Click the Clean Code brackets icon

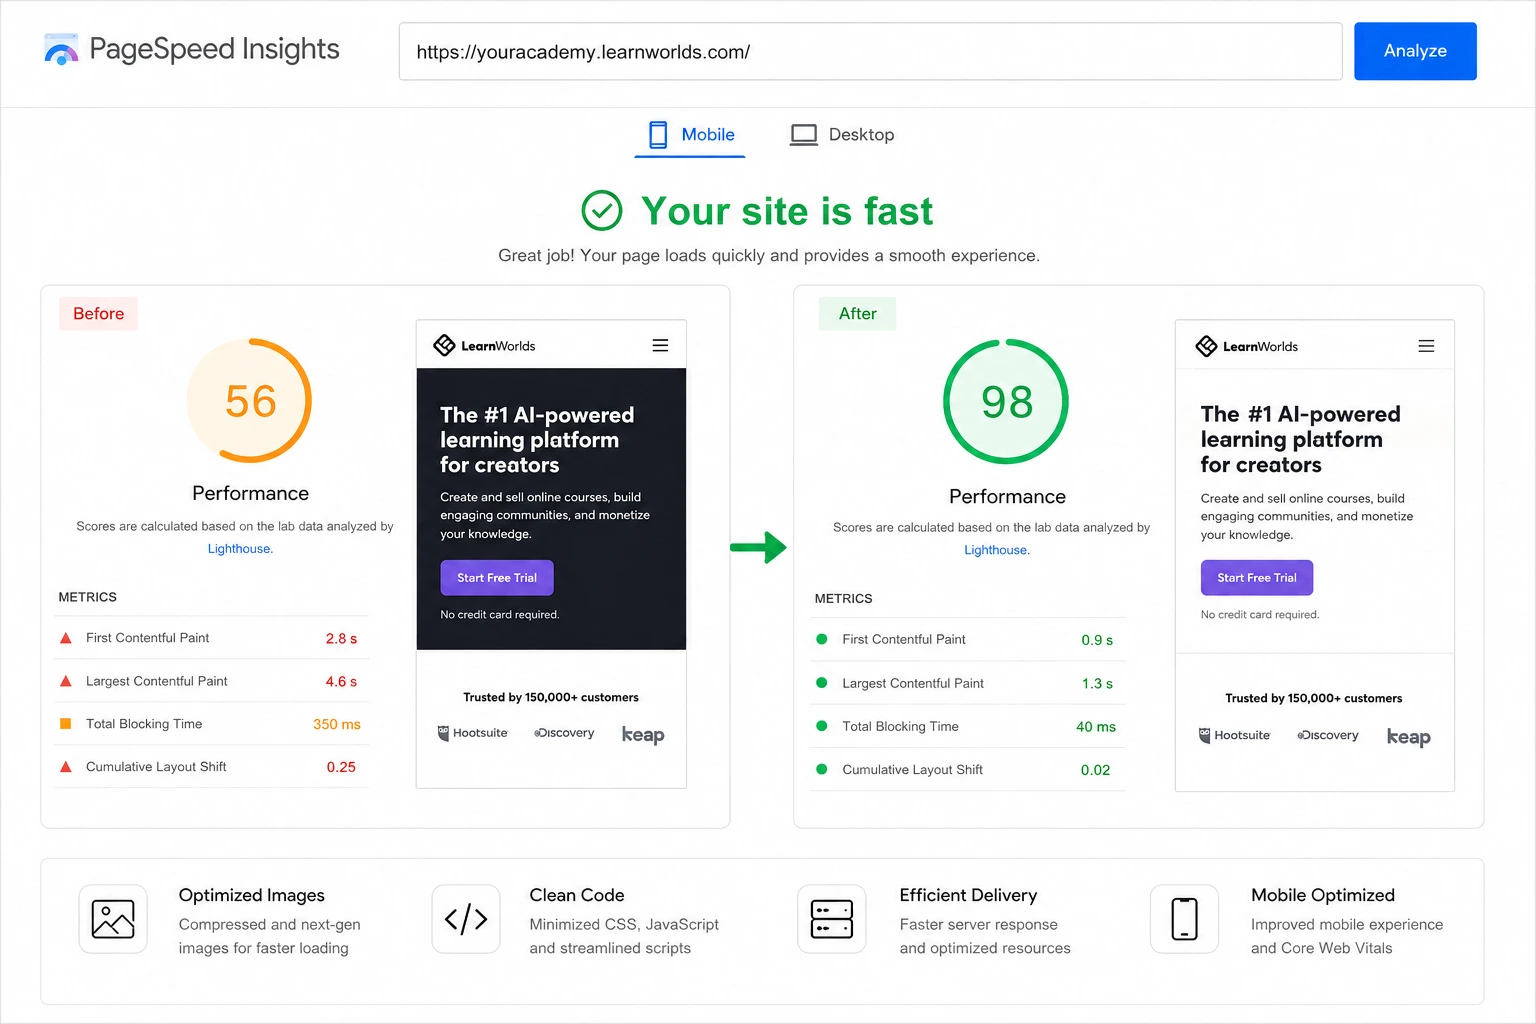(466, 919)
